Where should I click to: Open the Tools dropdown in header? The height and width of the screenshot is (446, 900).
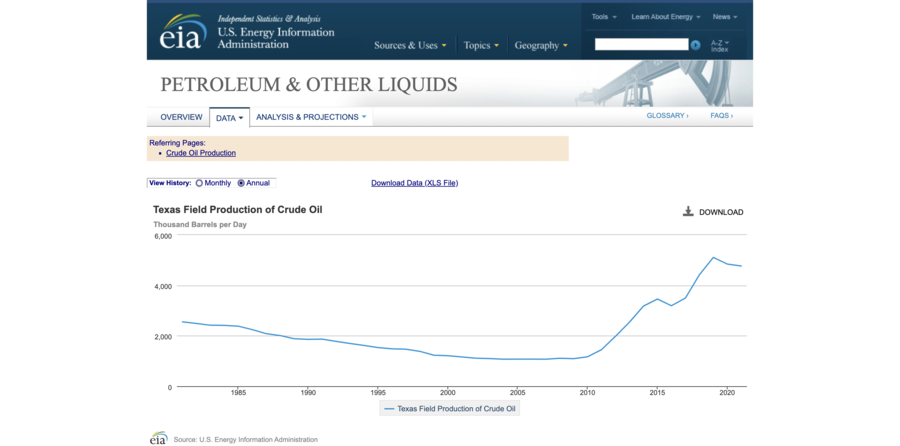603,17
